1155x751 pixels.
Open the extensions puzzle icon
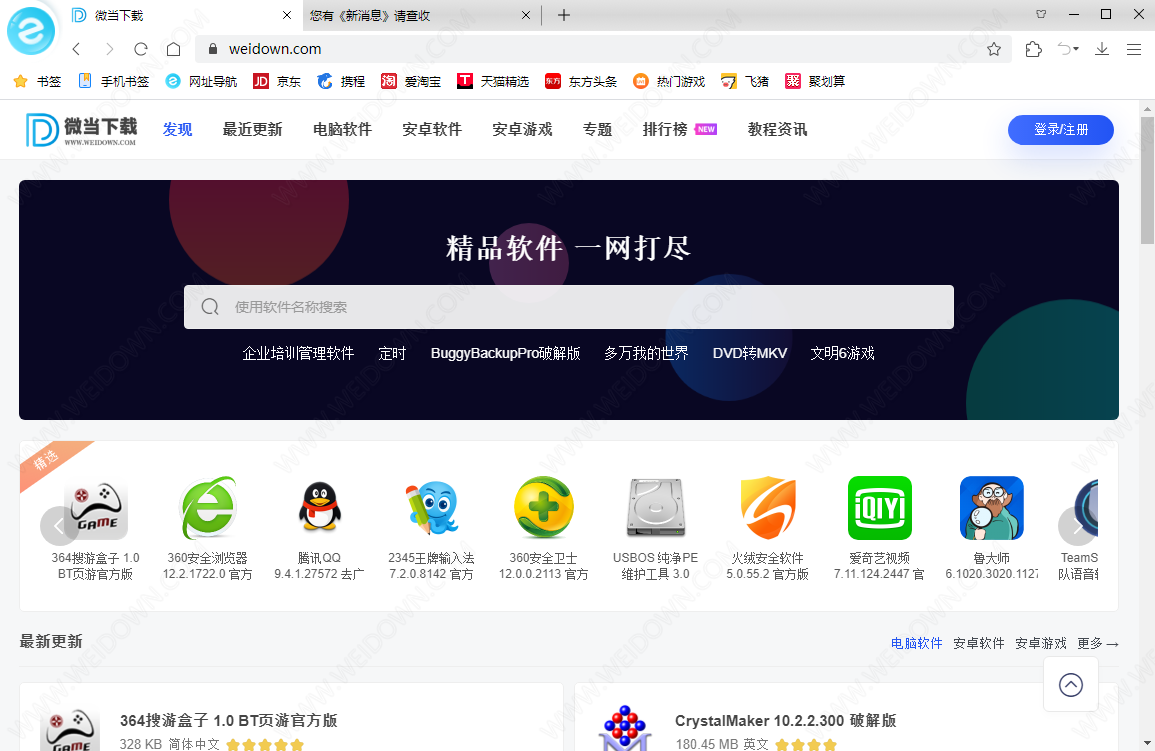(x=1033, y=49)
